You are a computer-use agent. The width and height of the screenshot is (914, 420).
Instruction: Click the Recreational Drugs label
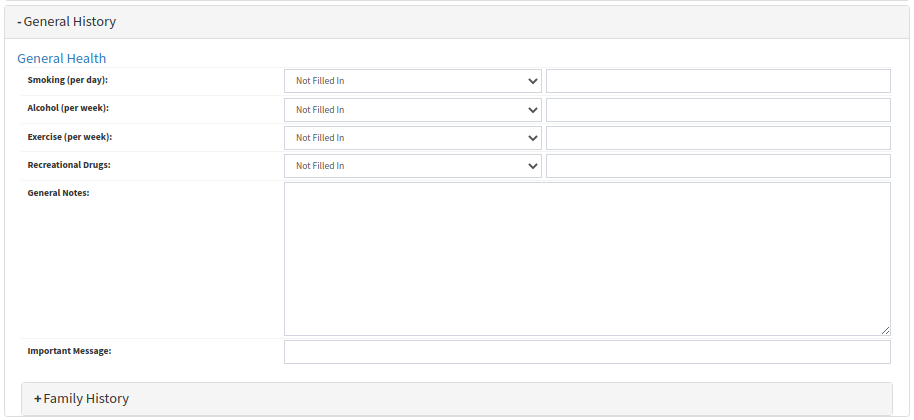point(69,163)
